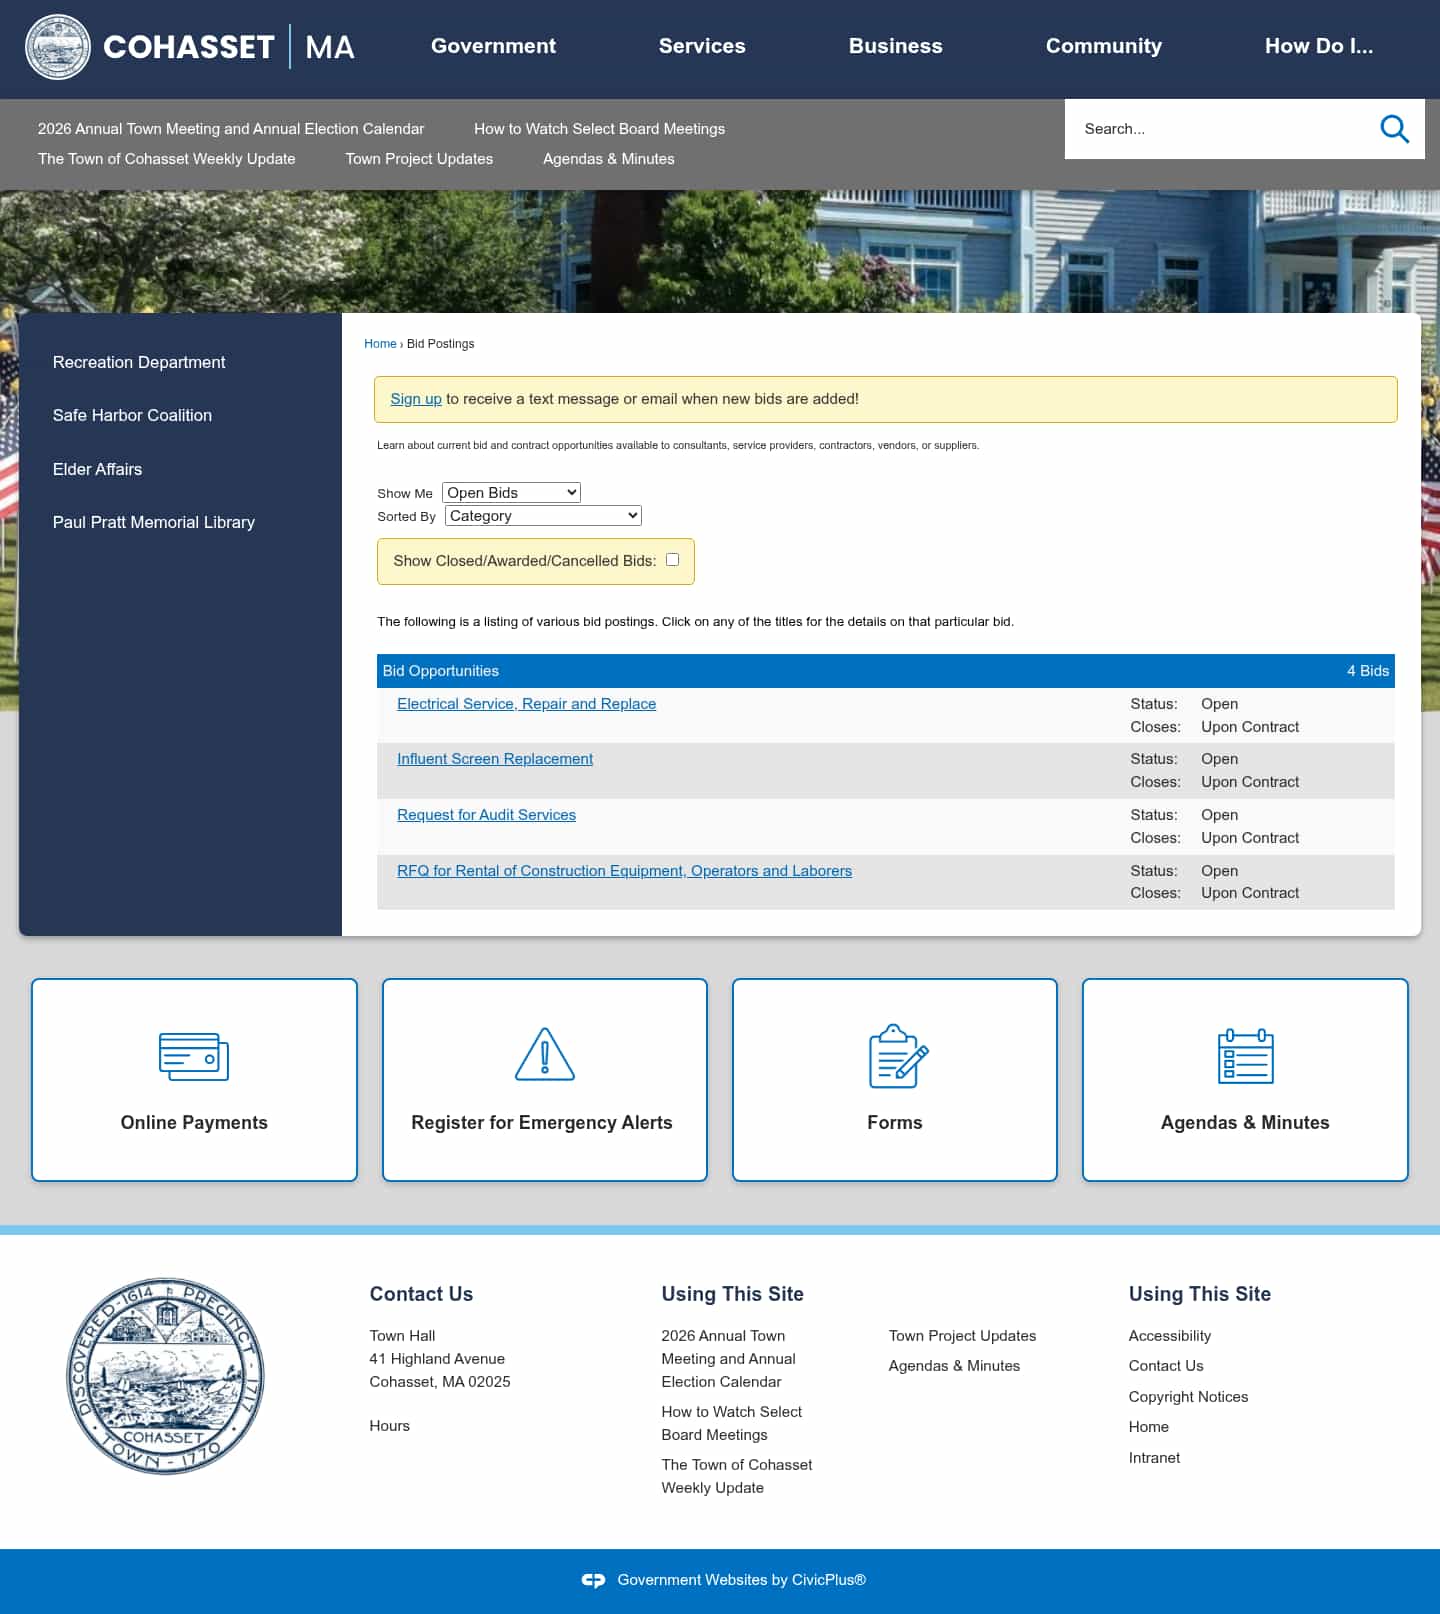Open Influent Screen Replacement bid

pos(495,759)
